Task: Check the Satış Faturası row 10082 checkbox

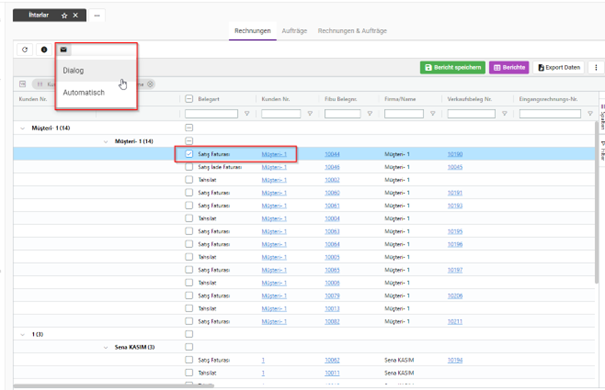Action: 189,321
